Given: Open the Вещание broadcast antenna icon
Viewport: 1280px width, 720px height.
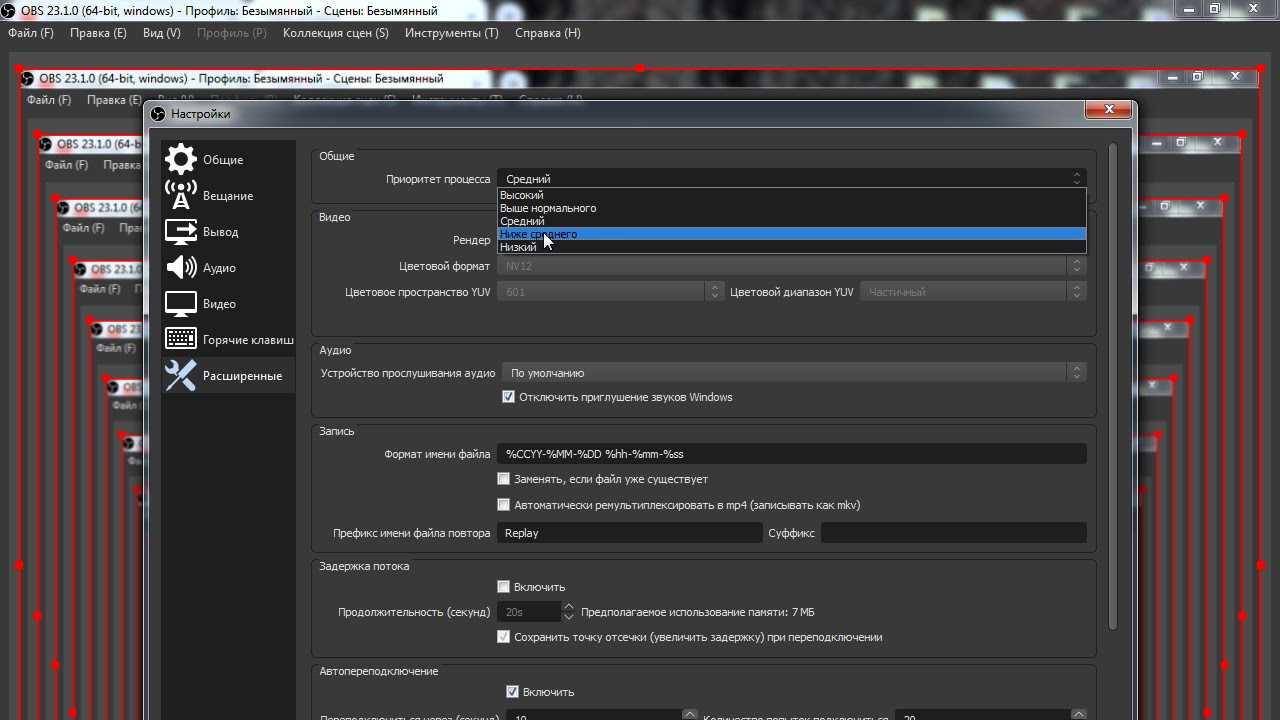Looking at the screenshot, I should point(181,195).
